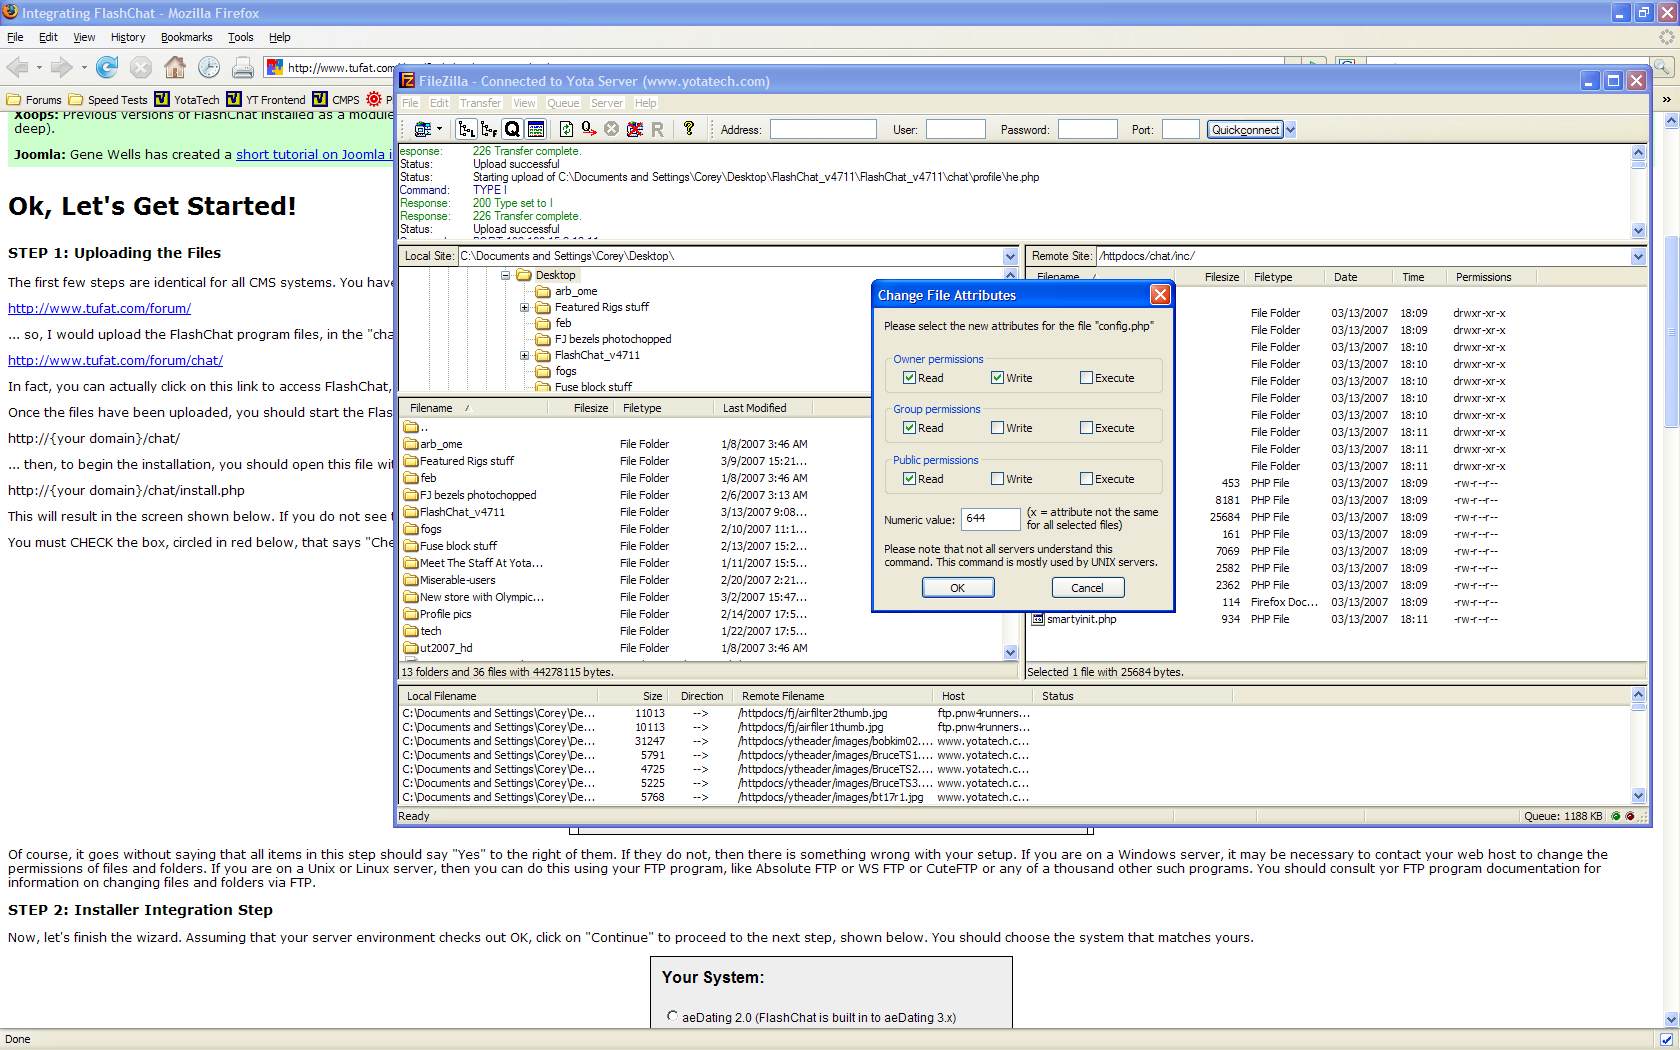
Task: Click the Firefox Stop icon
Action: pyautogui.click(x=141, y=67)
